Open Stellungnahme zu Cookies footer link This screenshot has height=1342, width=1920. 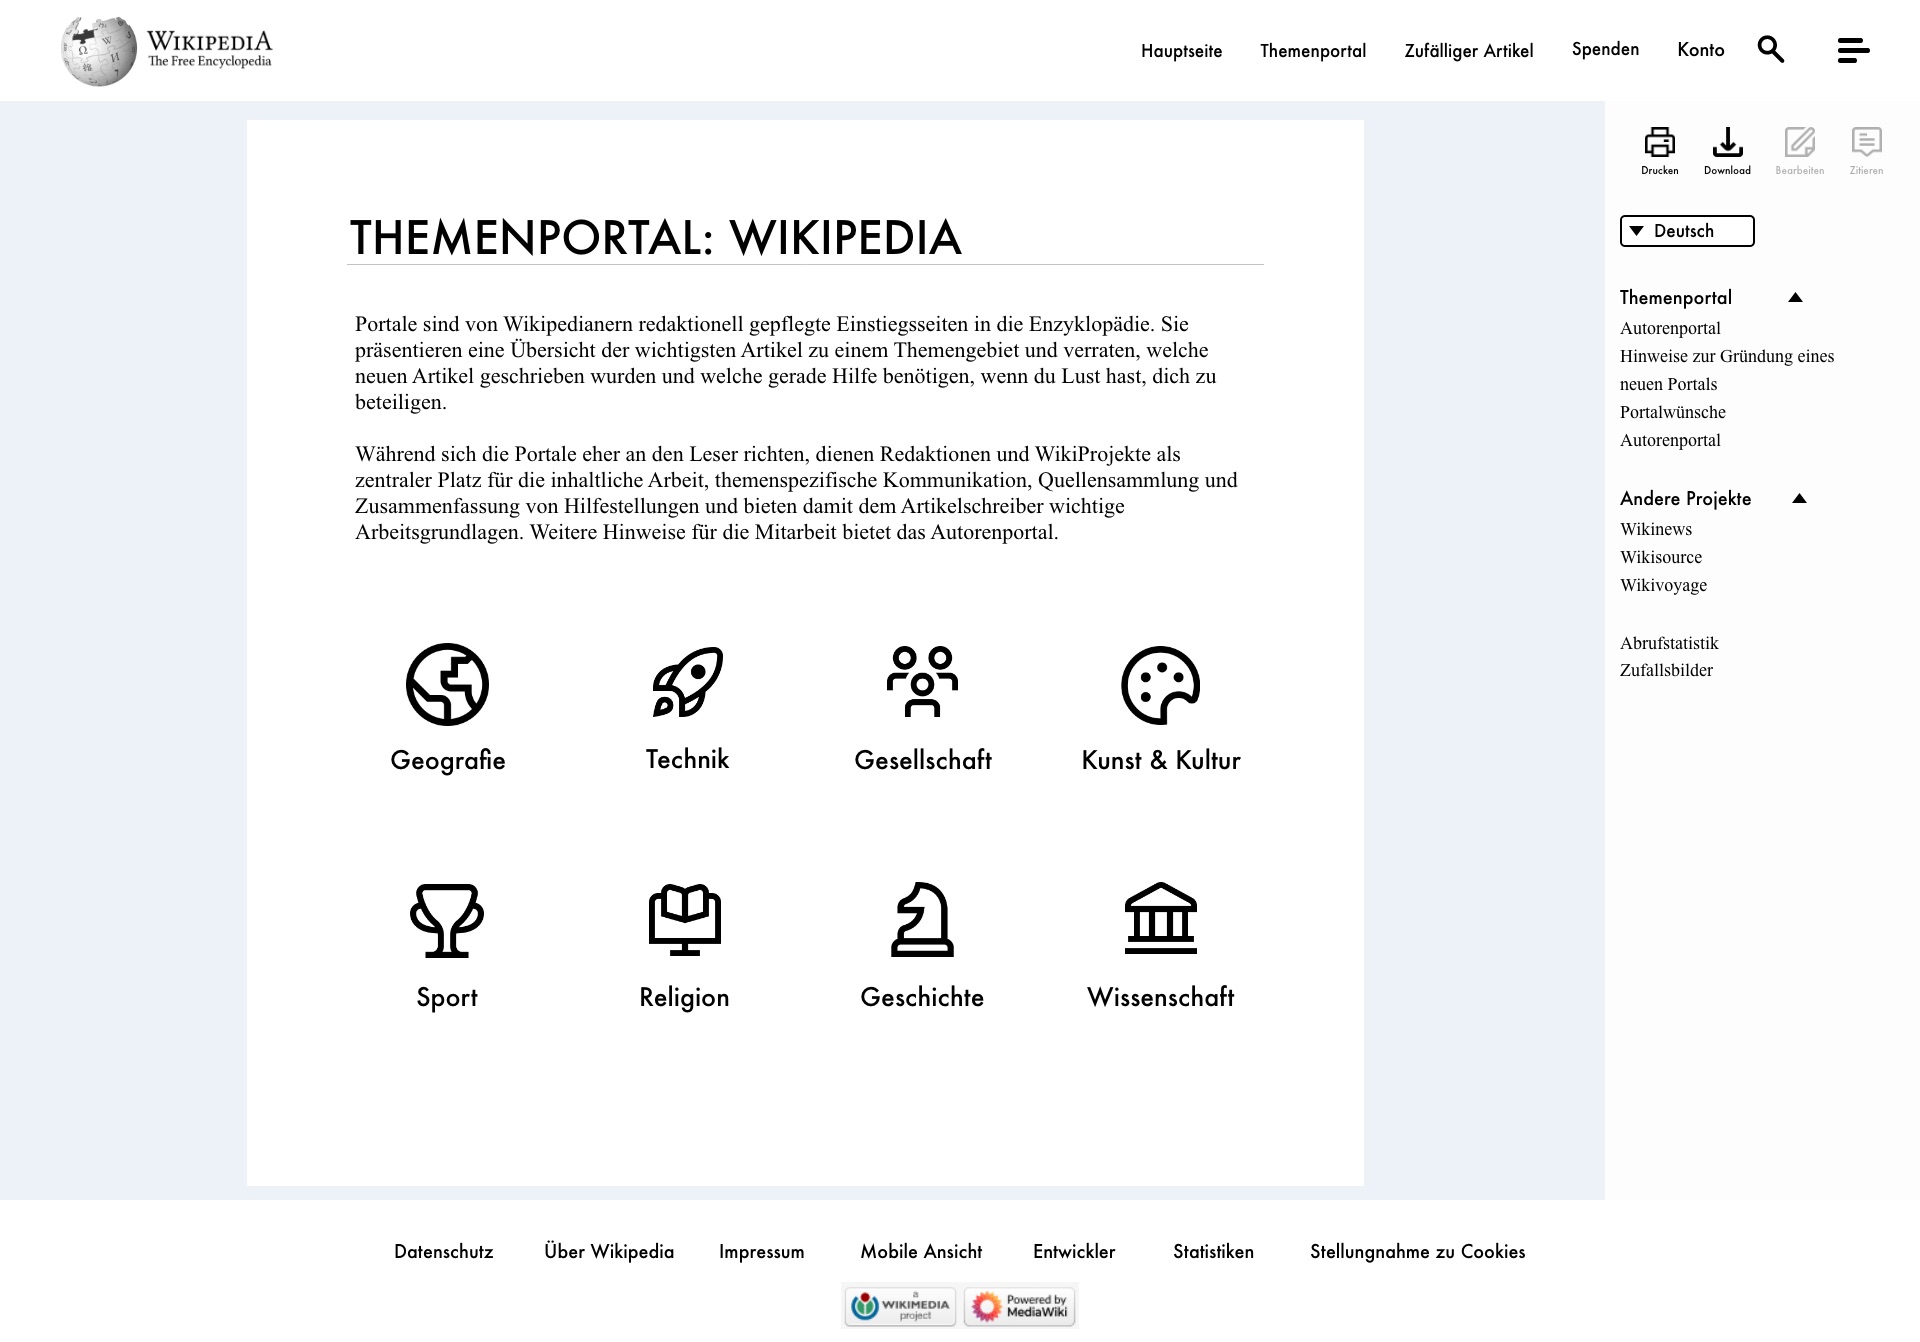[1417, 1252]
